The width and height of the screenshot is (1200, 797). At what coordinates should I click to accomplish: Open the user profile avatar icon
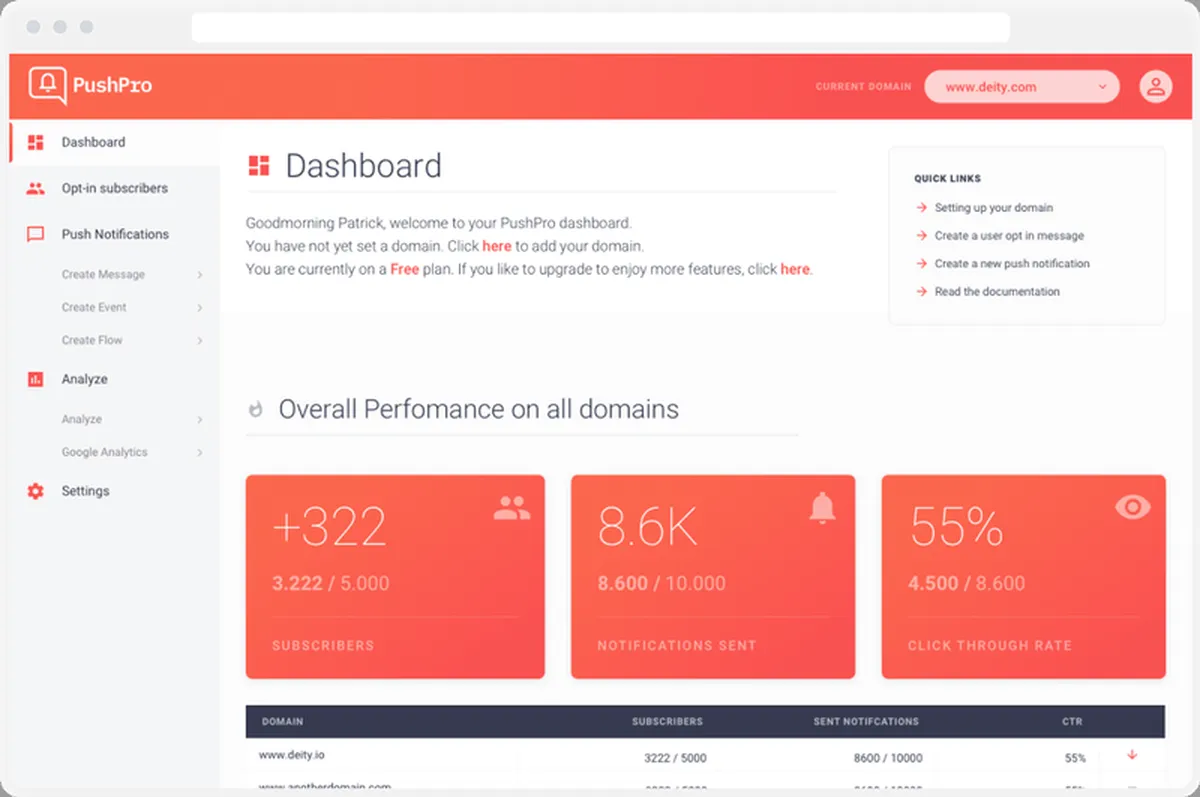click(1156, 86)
